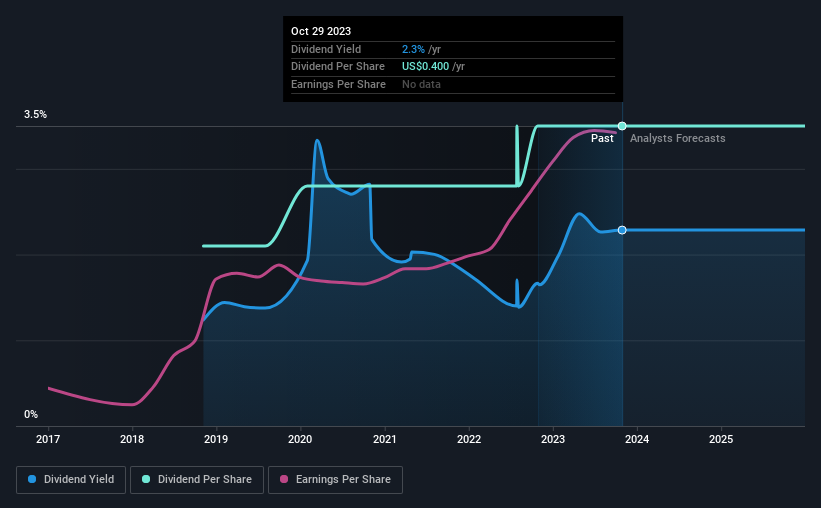Click 'Dividend Per Share' row label in tooltip
Screen dimensions: 821x508
(338, 67)
